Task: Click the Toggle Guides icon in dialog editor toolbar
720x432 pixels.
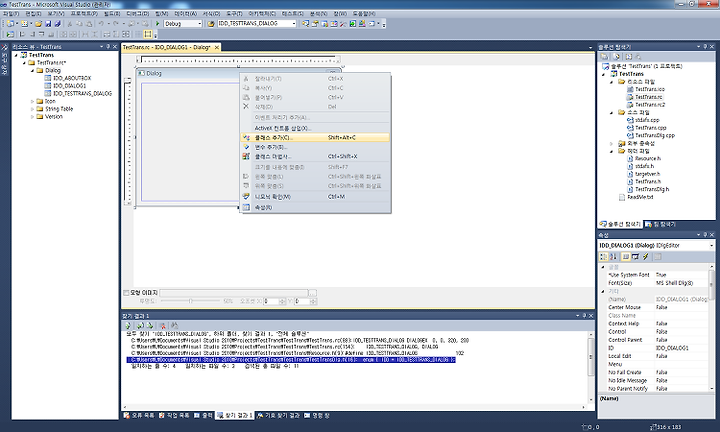Action: point(148,34)
